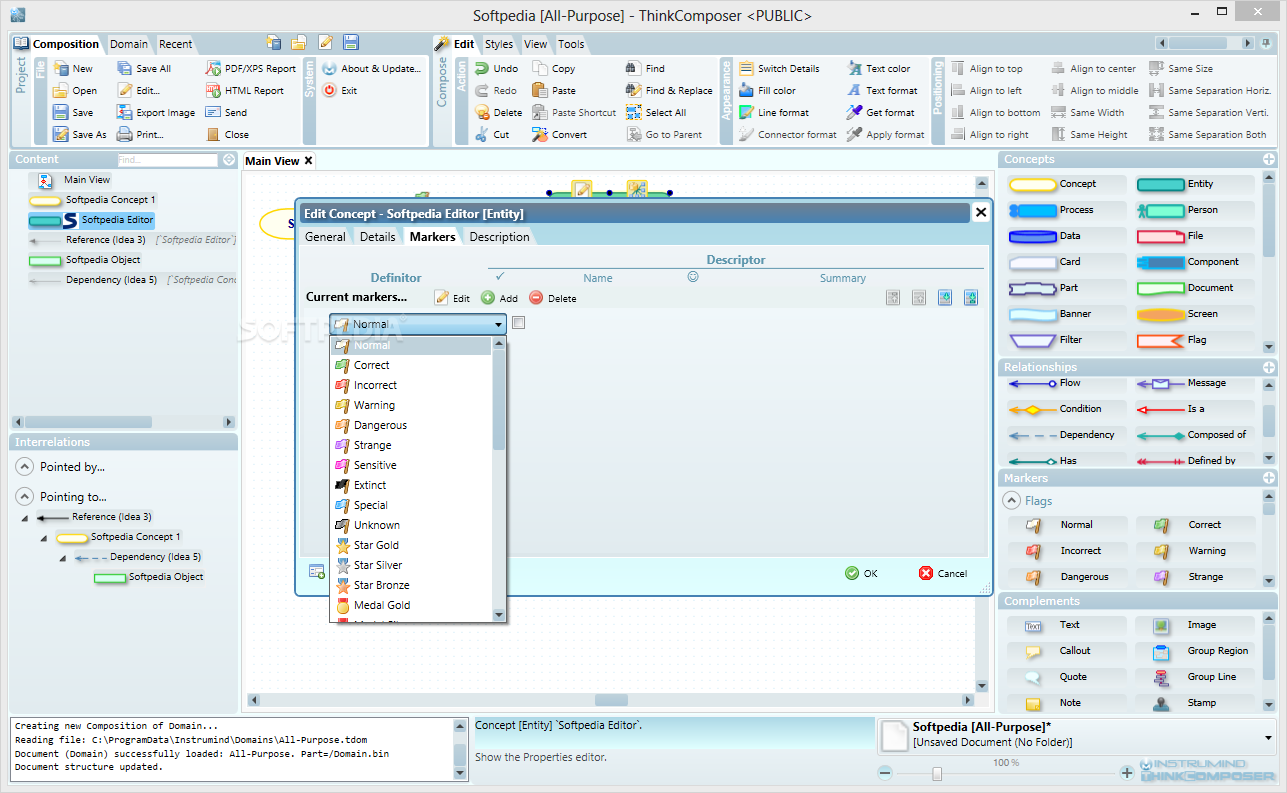Open the General tab in Edit Concept dialog
Viewport: 1287px width, 793px height.
[325, 237]
